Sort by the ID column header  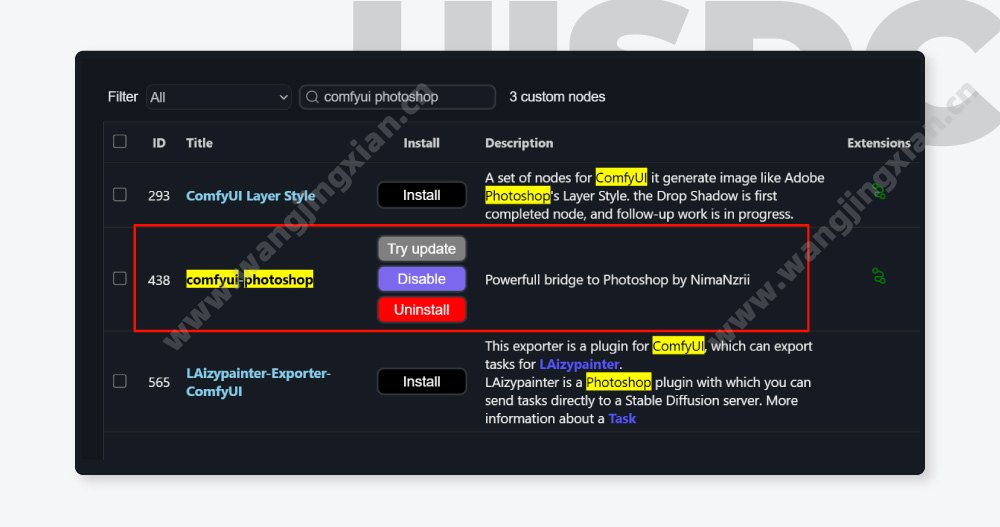(159, 143)
